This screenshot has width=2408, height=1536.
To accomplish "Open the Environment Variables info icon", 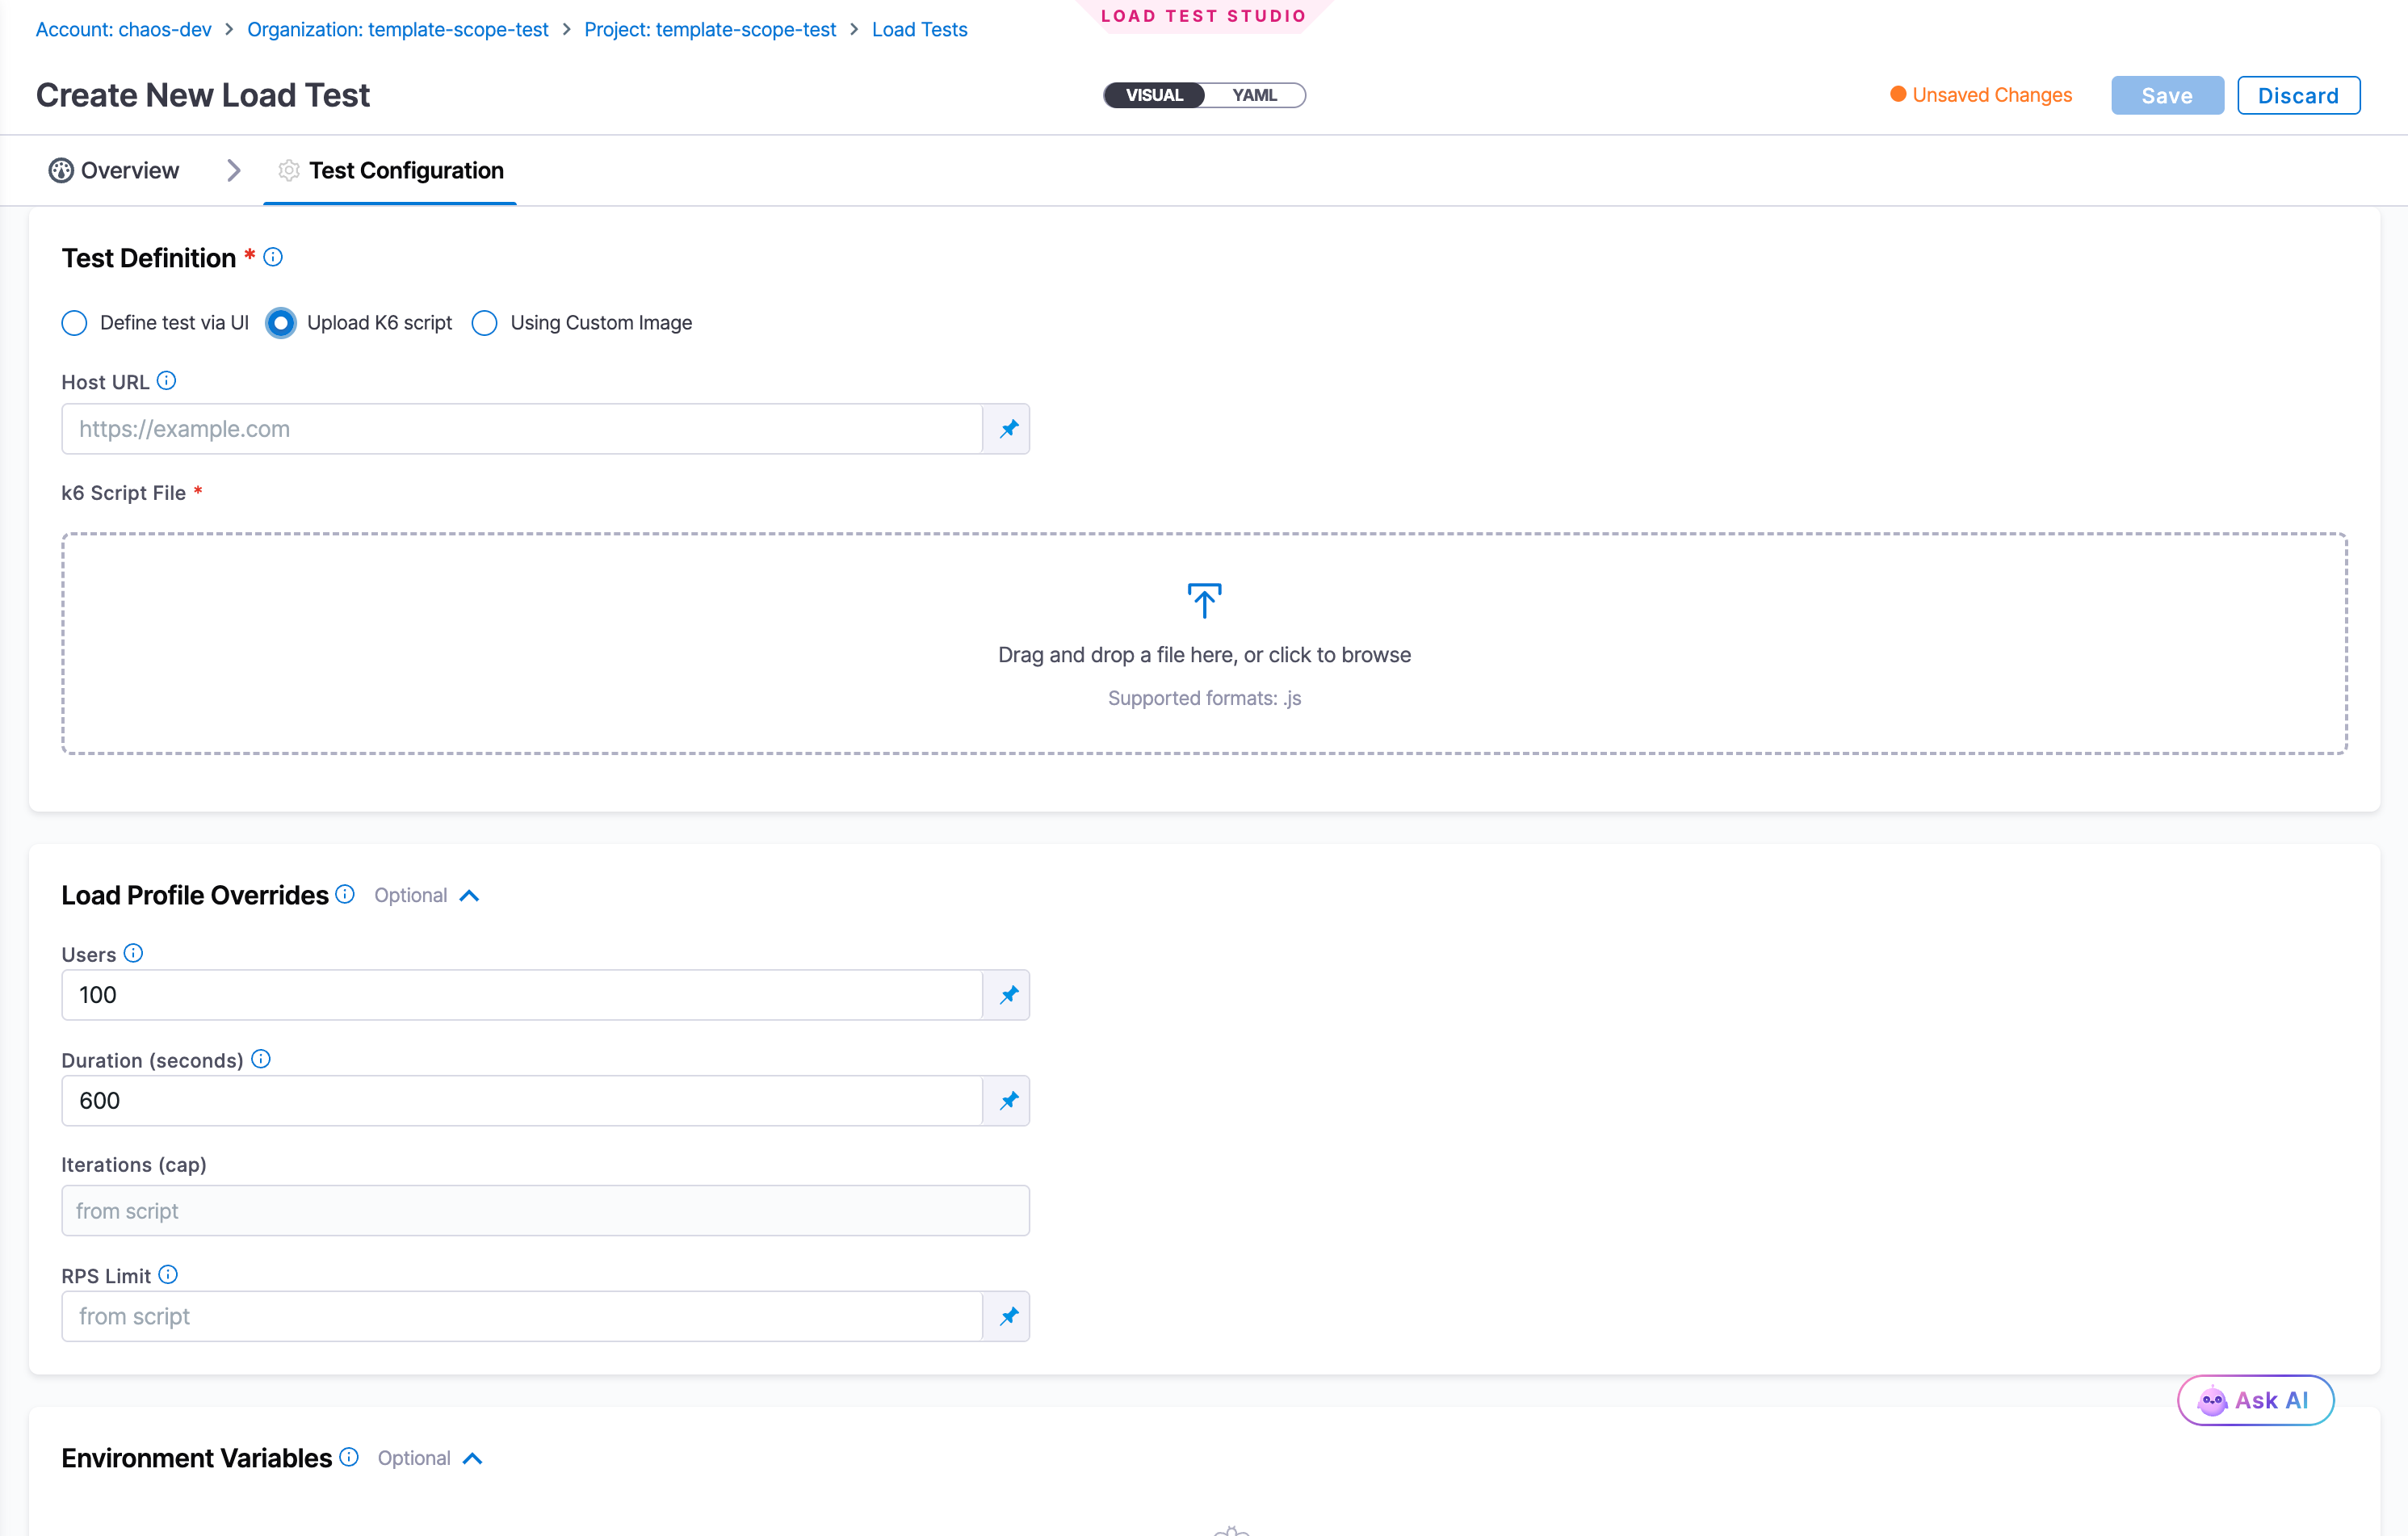I will 349,1457.
